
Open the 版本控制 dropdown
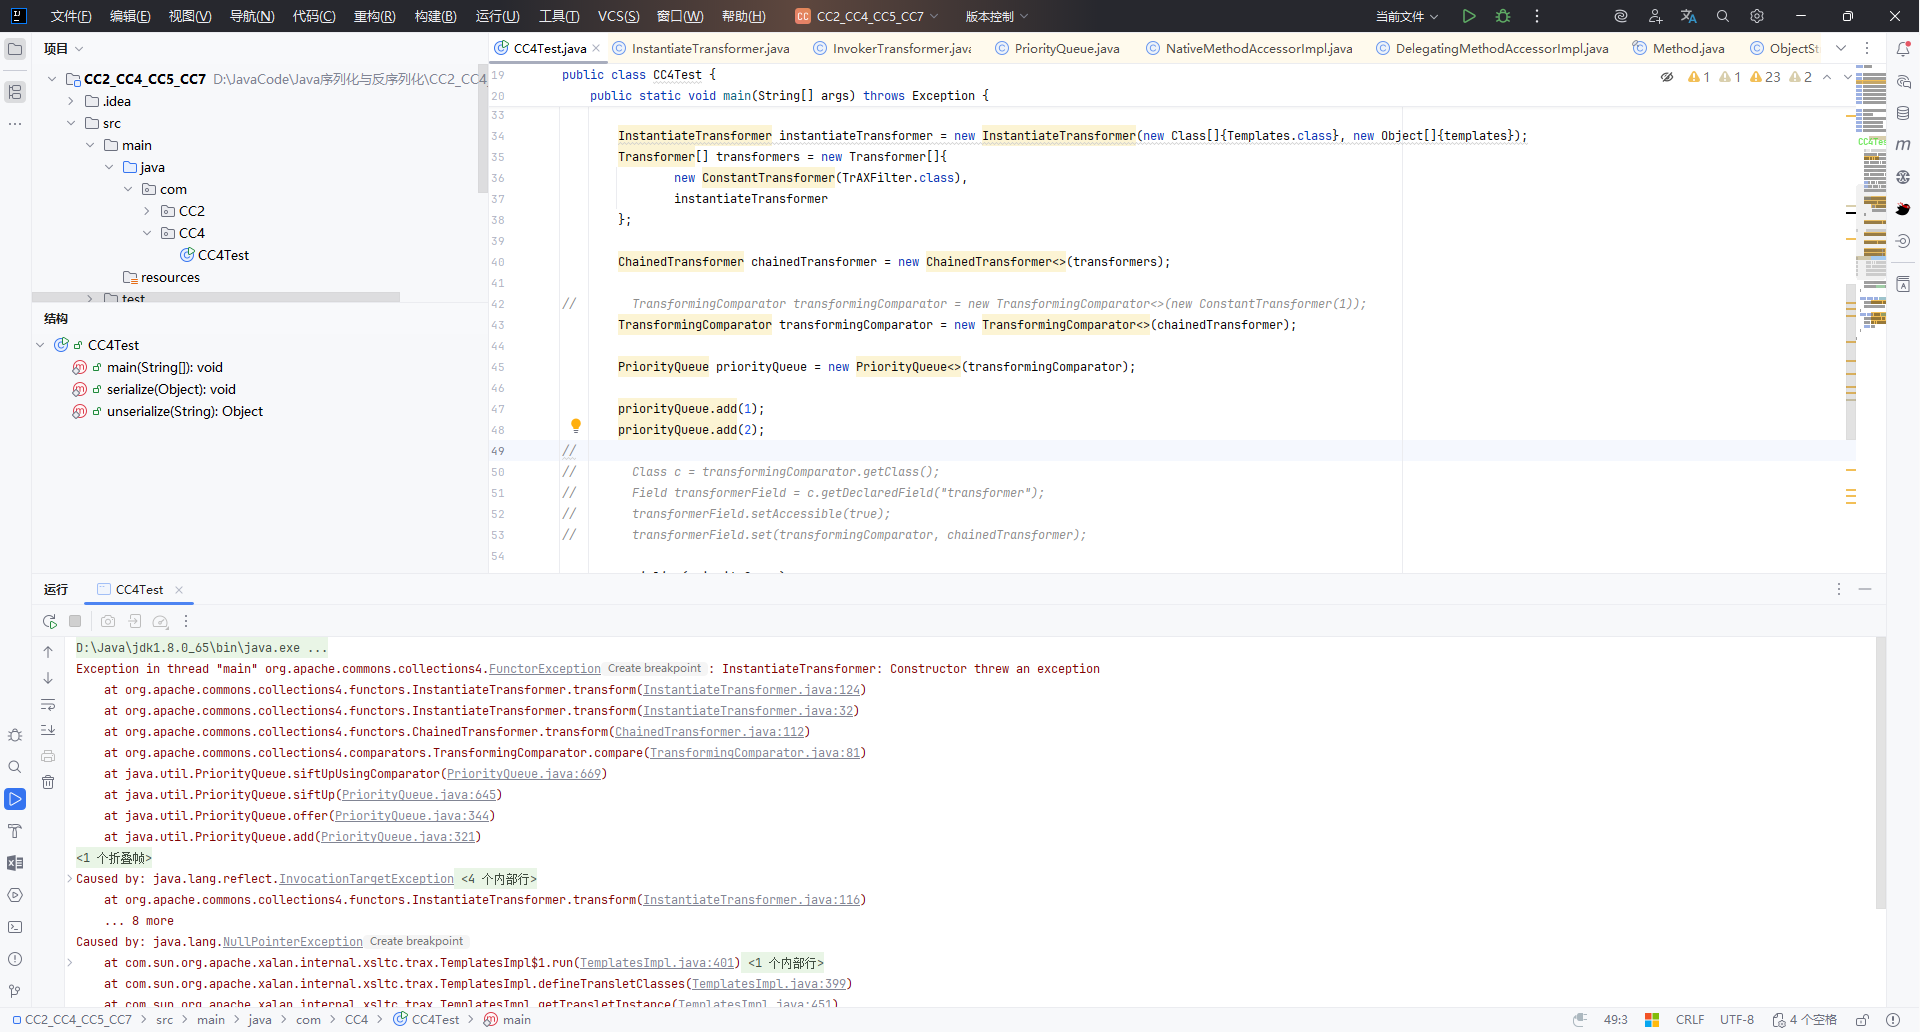(x=996, y=16)
